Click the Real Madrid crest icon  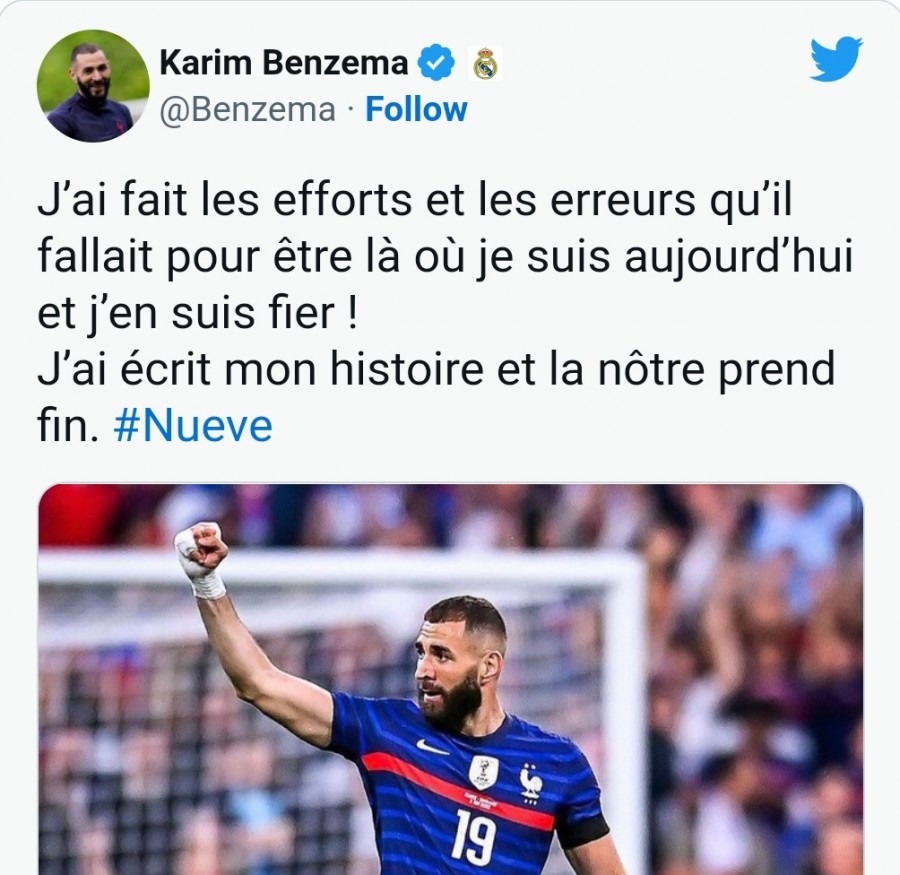(485, 63)
